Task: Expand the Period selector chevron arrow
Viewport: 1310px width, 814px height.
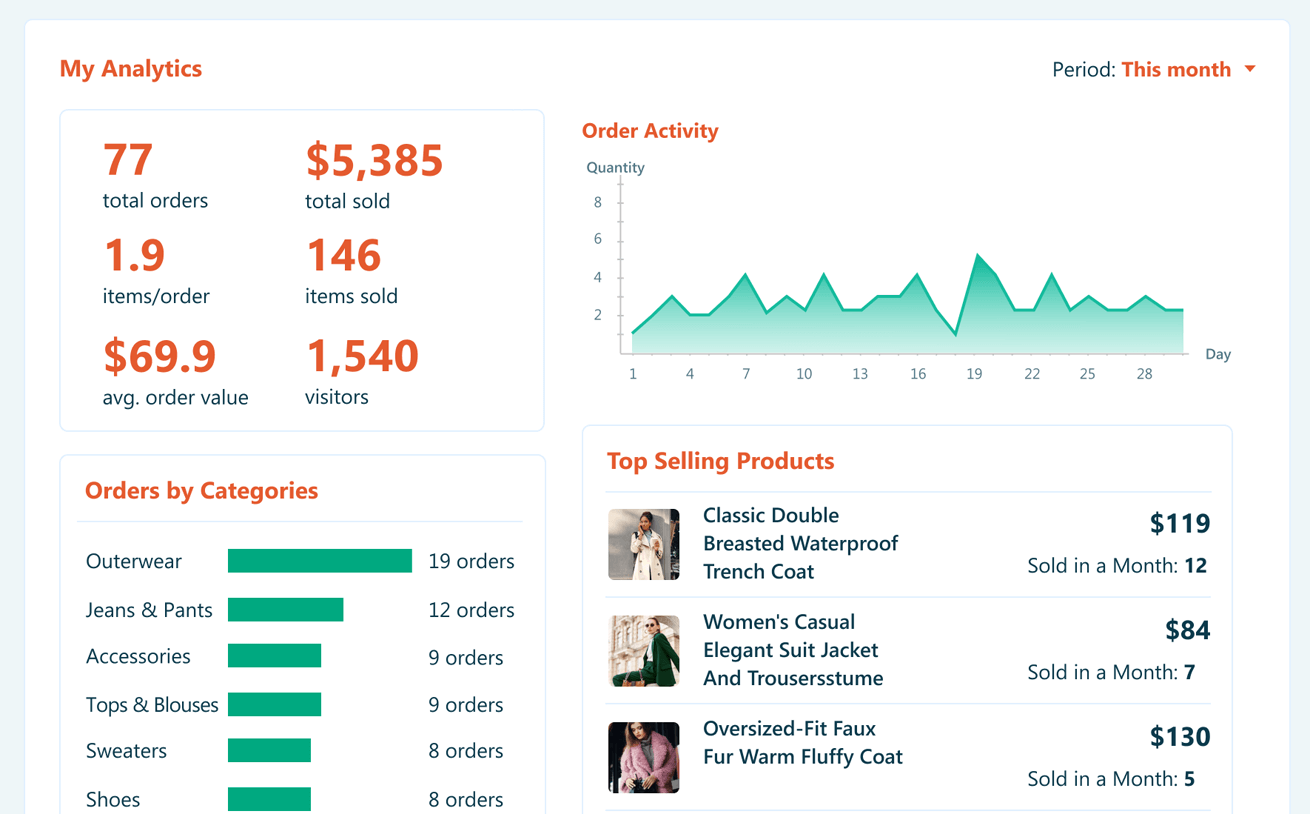Action: 1250,69
